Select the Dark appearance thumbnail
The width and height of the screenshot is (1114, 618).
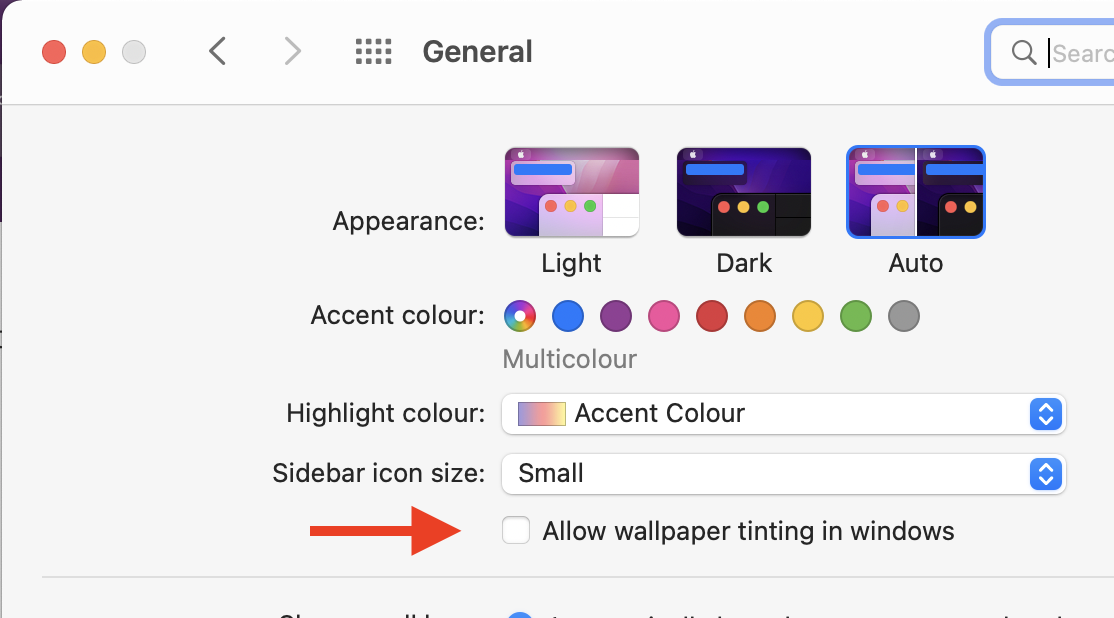click(744, 192)
